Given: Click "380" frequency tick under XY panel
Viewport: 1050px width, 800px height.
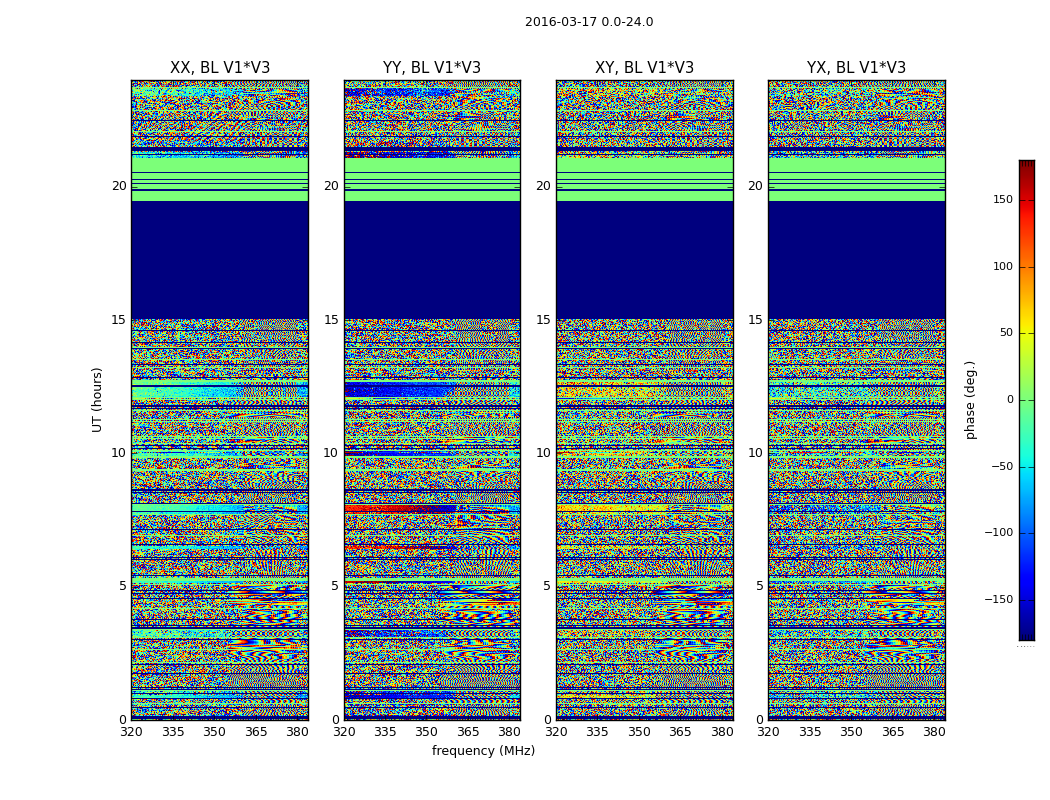Looking at the screenshot, I should coord(723,732).
